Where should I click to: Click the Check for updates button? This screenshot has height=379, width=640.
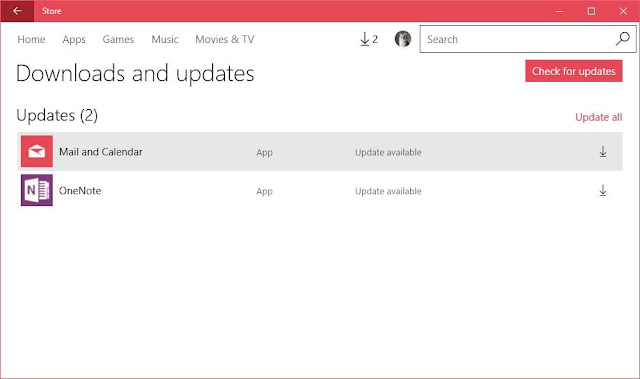(x=573, y=71)
